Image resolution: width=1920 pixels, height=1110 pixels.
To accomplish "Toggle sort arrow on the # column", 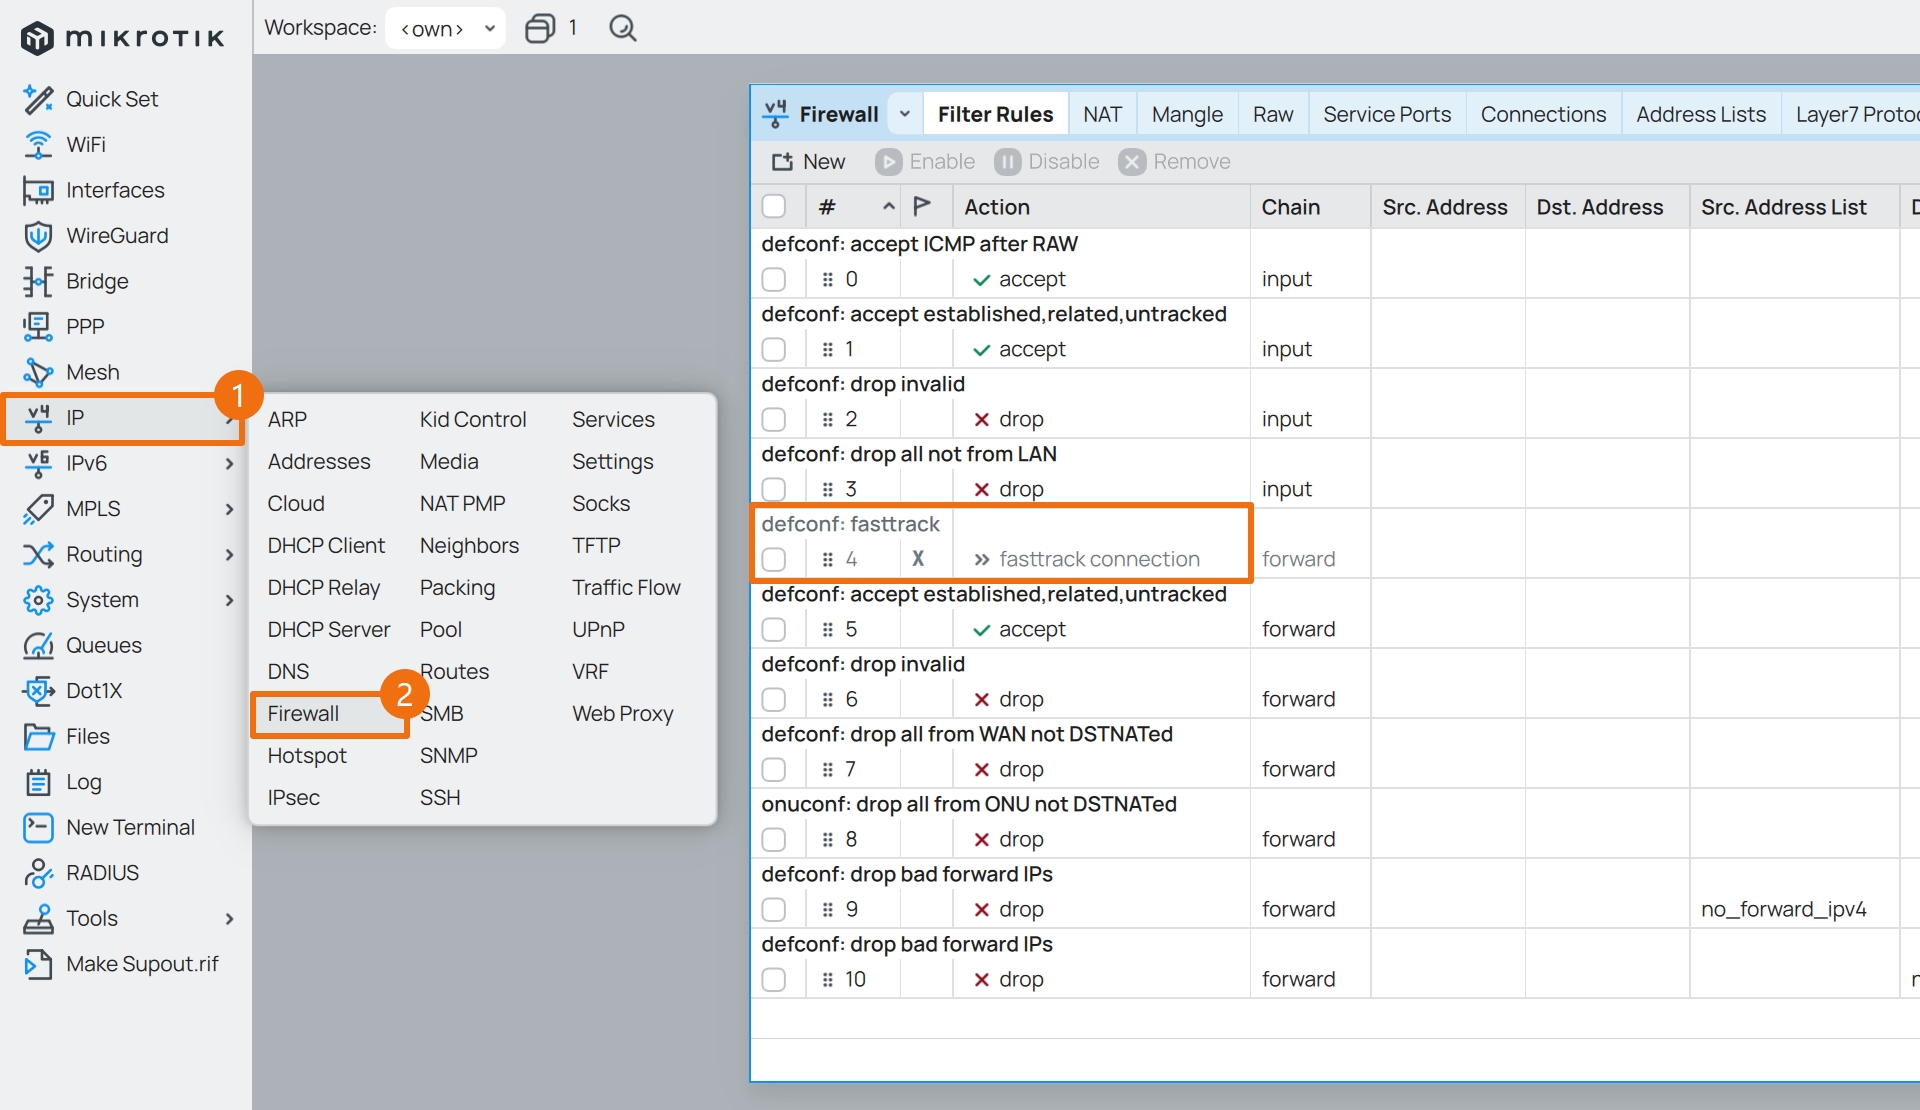I will point(888,206).
